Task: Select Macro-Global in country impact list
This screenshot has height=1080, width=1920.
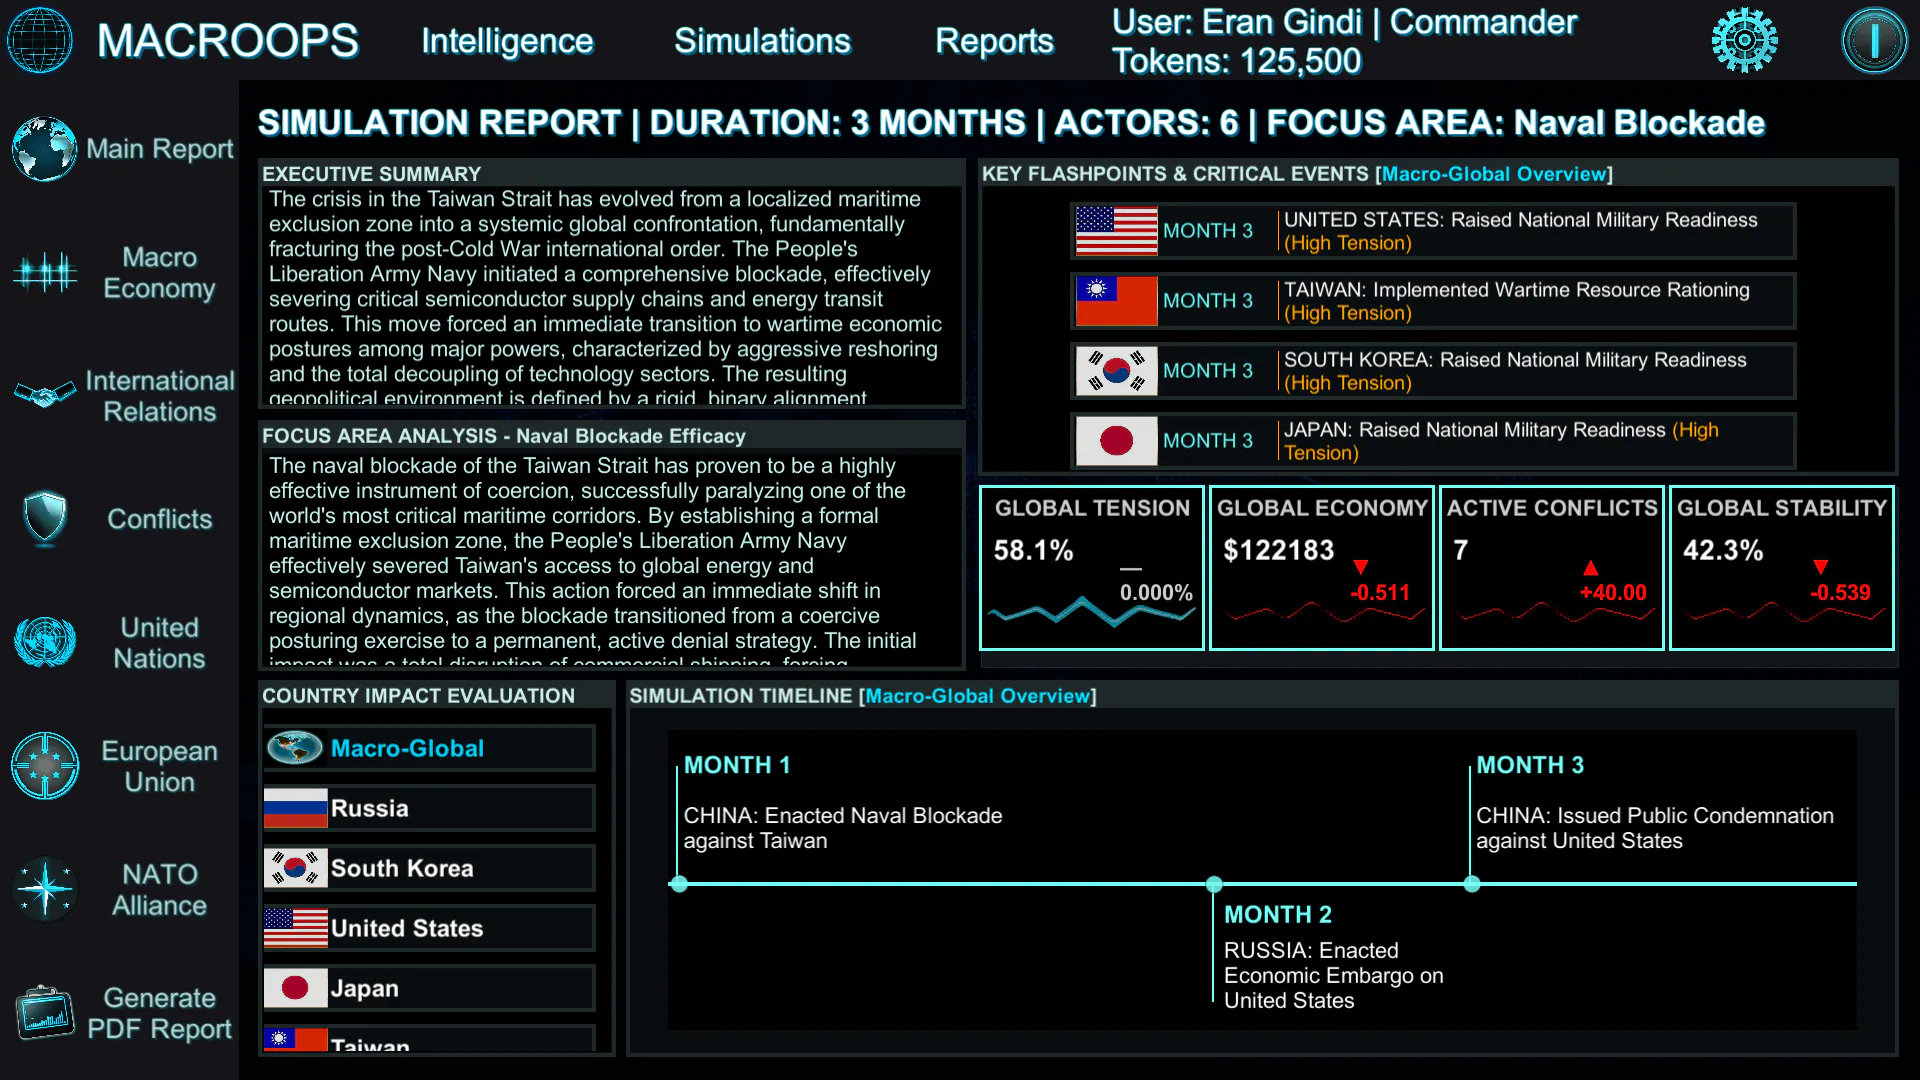Action: (x=429, y=748)
